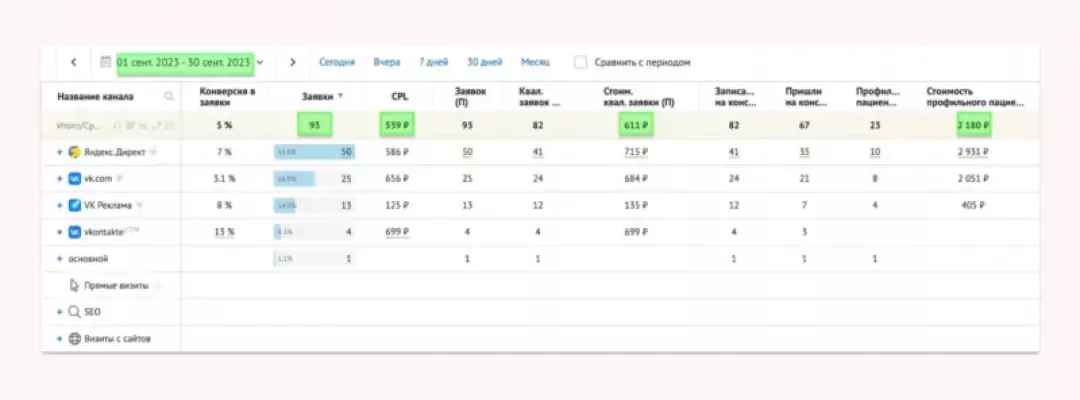This screenshot has height=400, width=1080.
Task: Expand the vk.com channel row
Action: tap(59, 179)
